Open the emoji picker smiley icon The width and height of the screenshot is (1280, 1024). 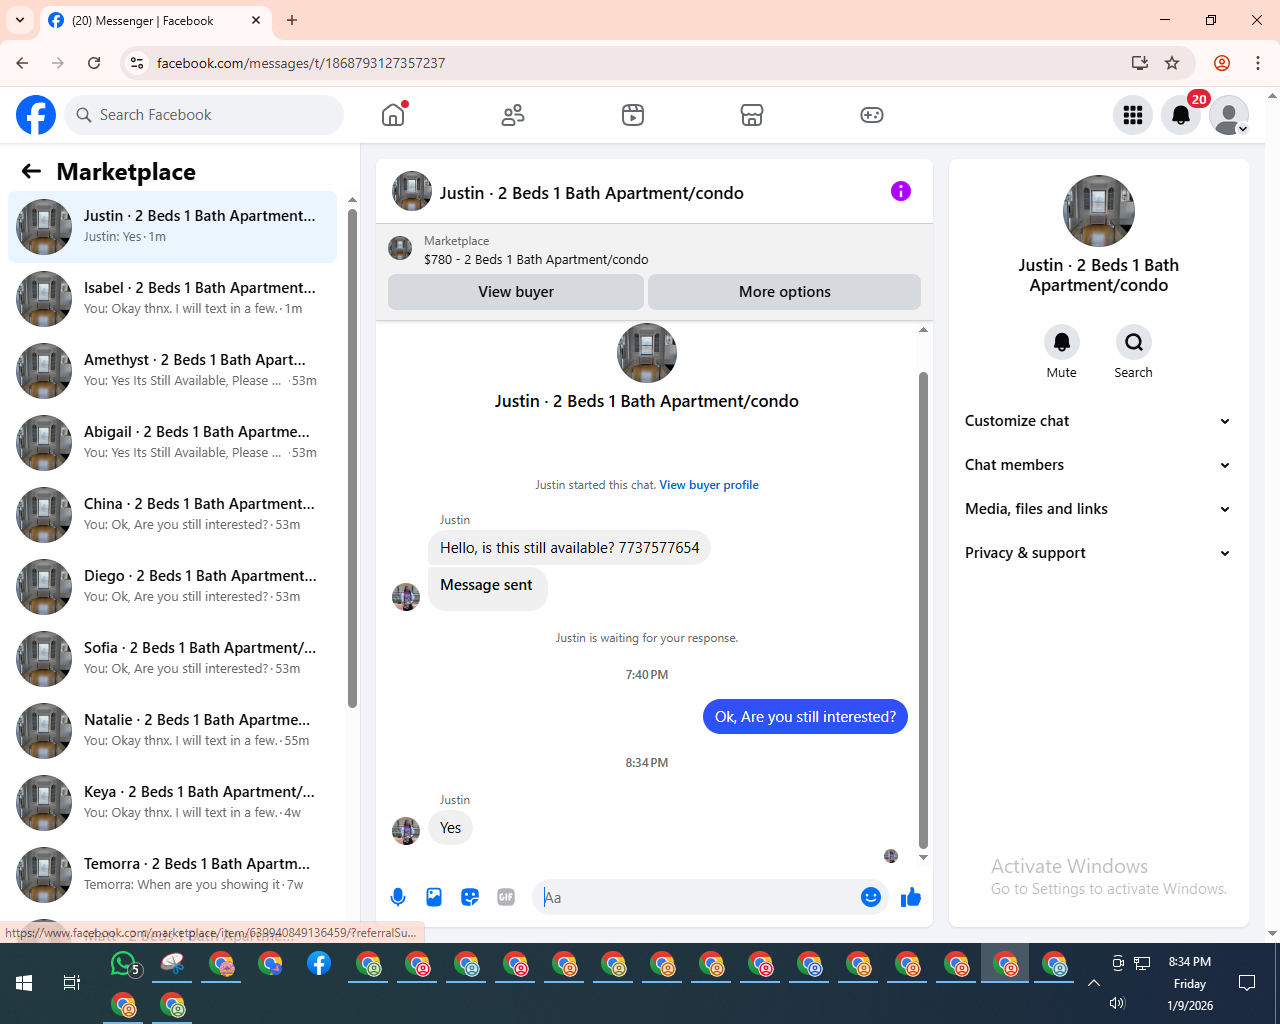(x=871, y=897)
